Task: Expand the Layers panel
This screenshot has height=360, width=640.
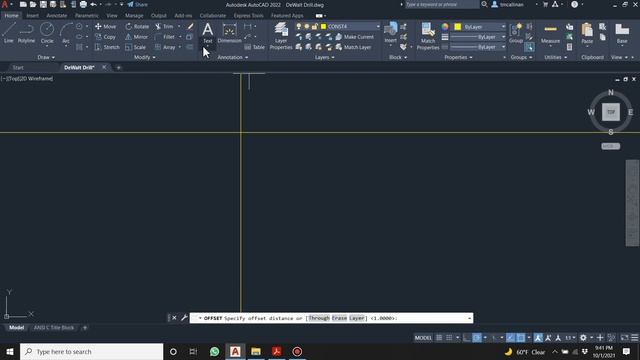Action: point(324,58)
